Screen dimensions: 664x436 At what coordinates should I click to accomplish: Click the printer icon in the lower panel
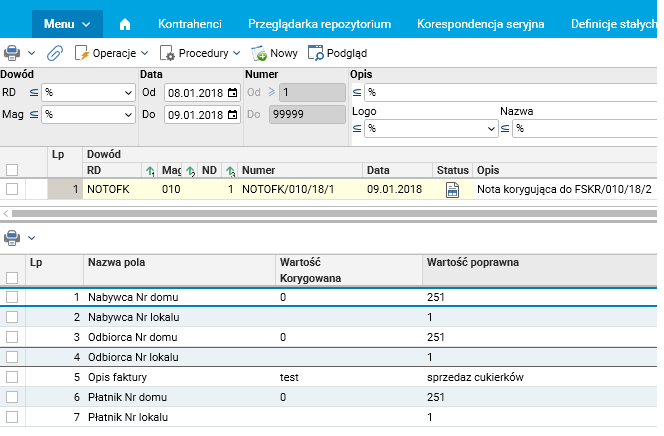[x=12, y=237]
